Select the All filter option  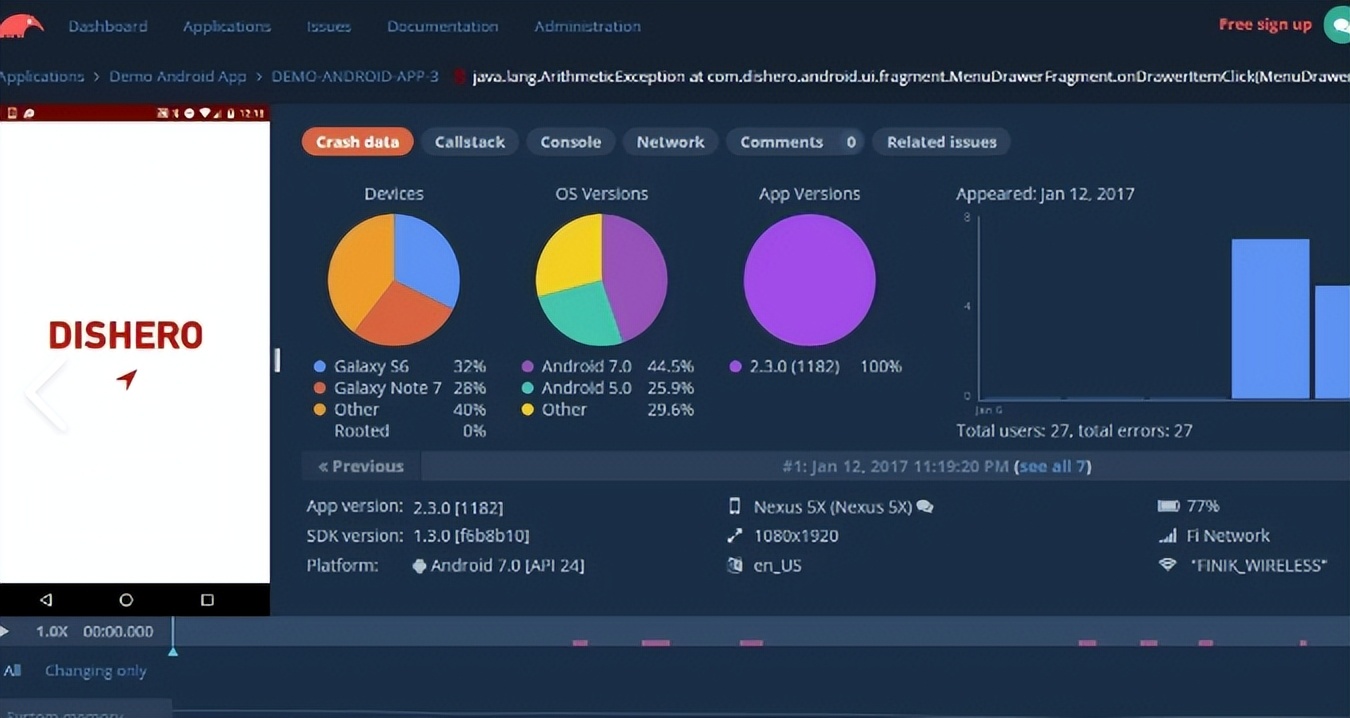pos(11,671)
